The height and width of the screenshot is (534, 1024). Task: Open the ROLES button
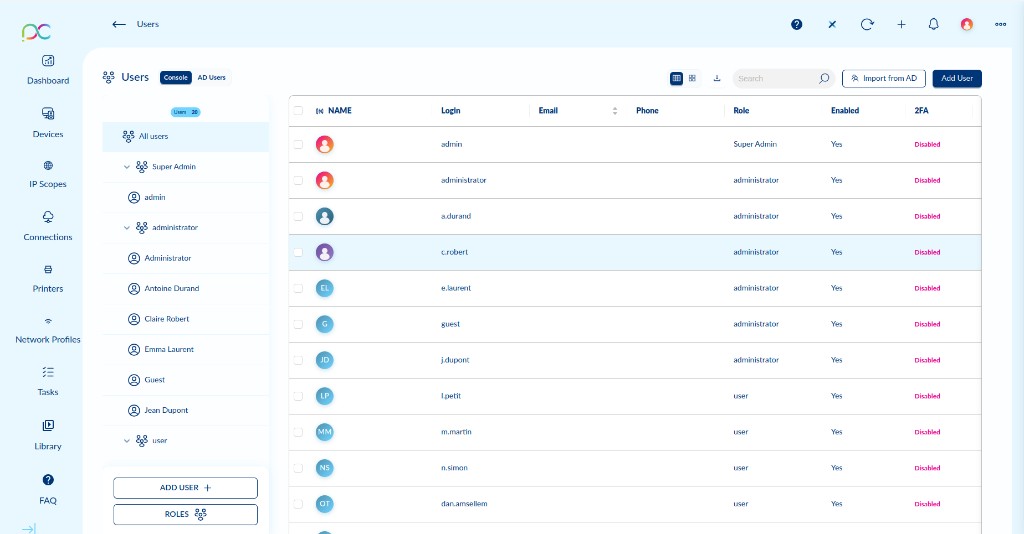tap(185, 514)
